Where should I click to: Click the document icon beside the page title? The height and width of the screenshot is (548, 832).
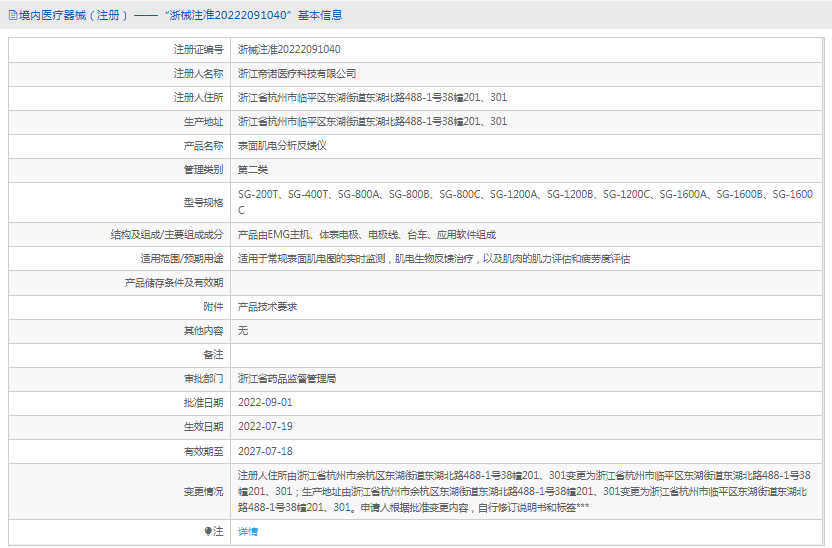coord(13,15)
